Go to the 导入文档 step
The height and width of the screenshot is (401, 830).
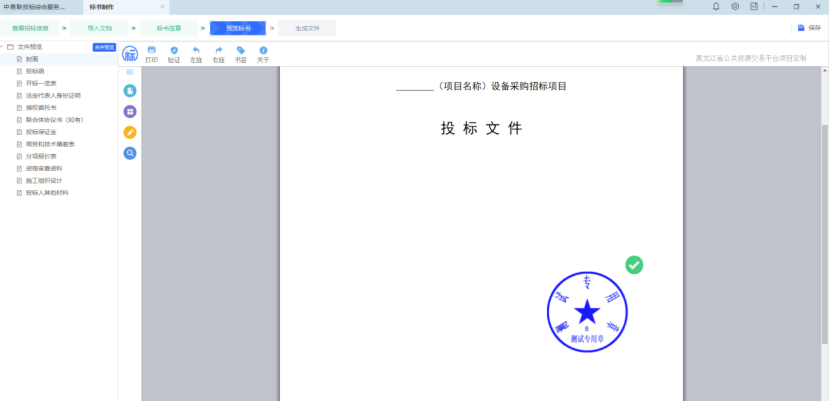coord(100,28)
